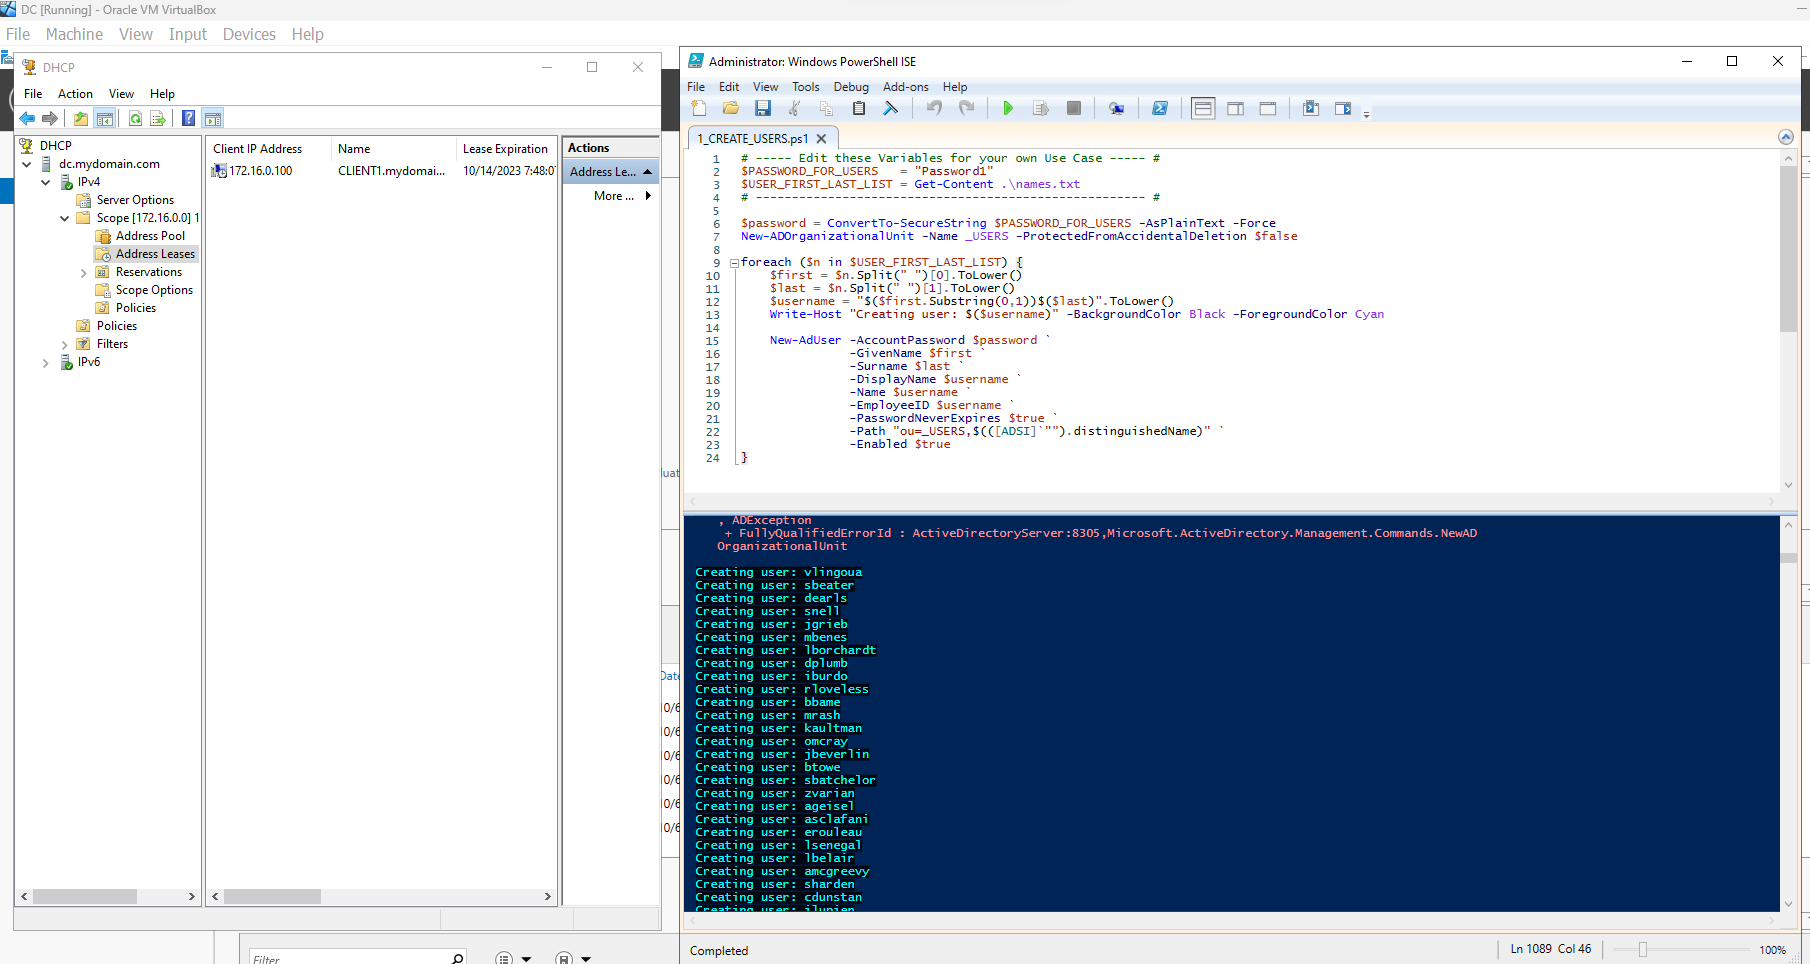Select Address Pool in the DHCP tree

pyautogui.click(x=150, y=236)
